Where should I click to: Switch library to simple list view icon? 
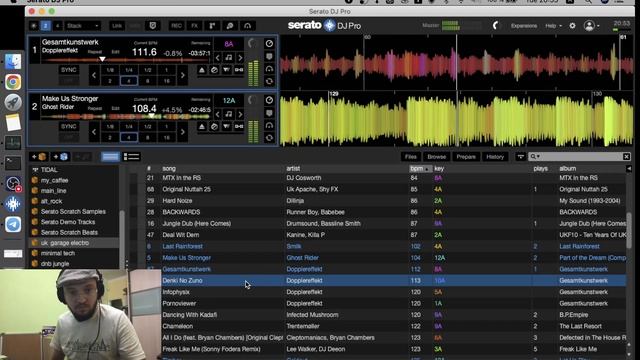coord(110,157)
